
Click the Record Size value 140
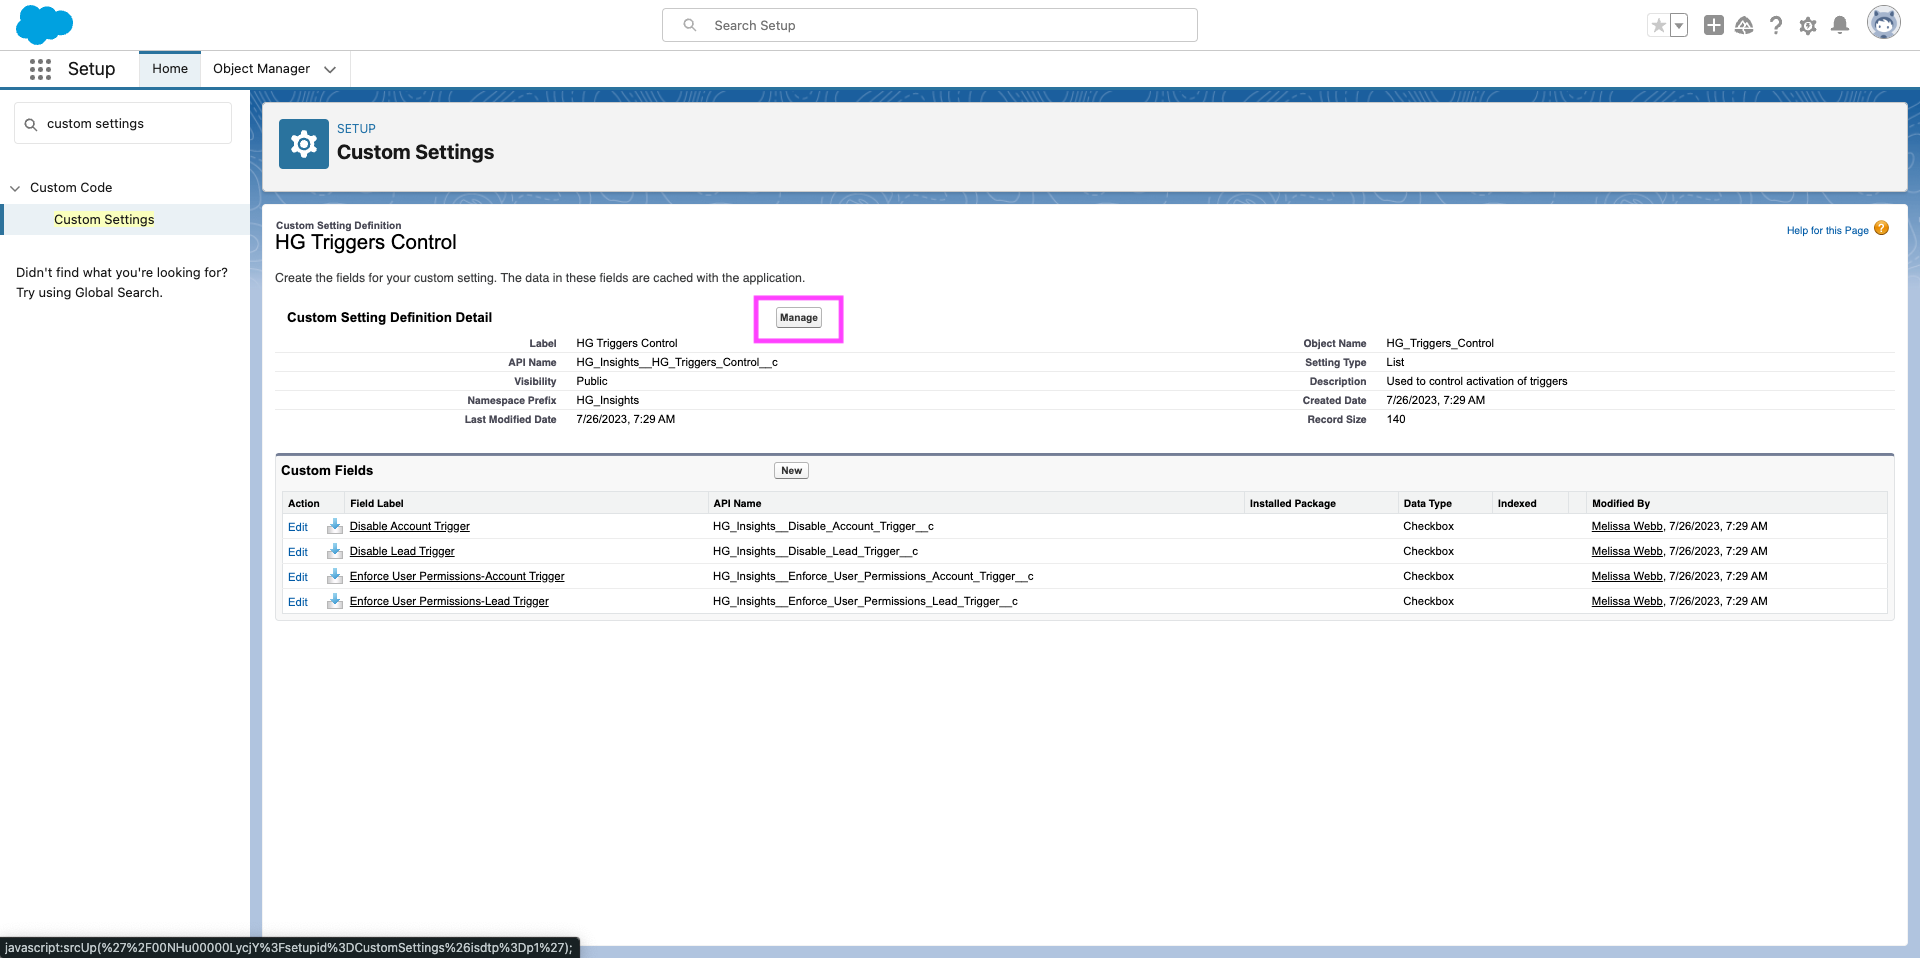click(1396, 420)
